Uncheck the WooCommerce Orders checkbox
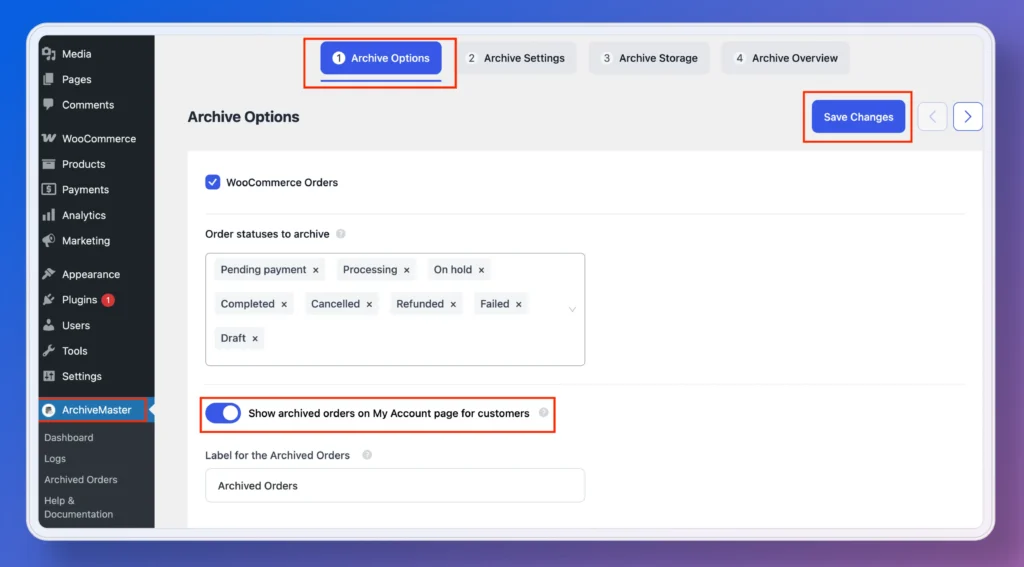The image size is (1024, 567). tap(213, 182)
